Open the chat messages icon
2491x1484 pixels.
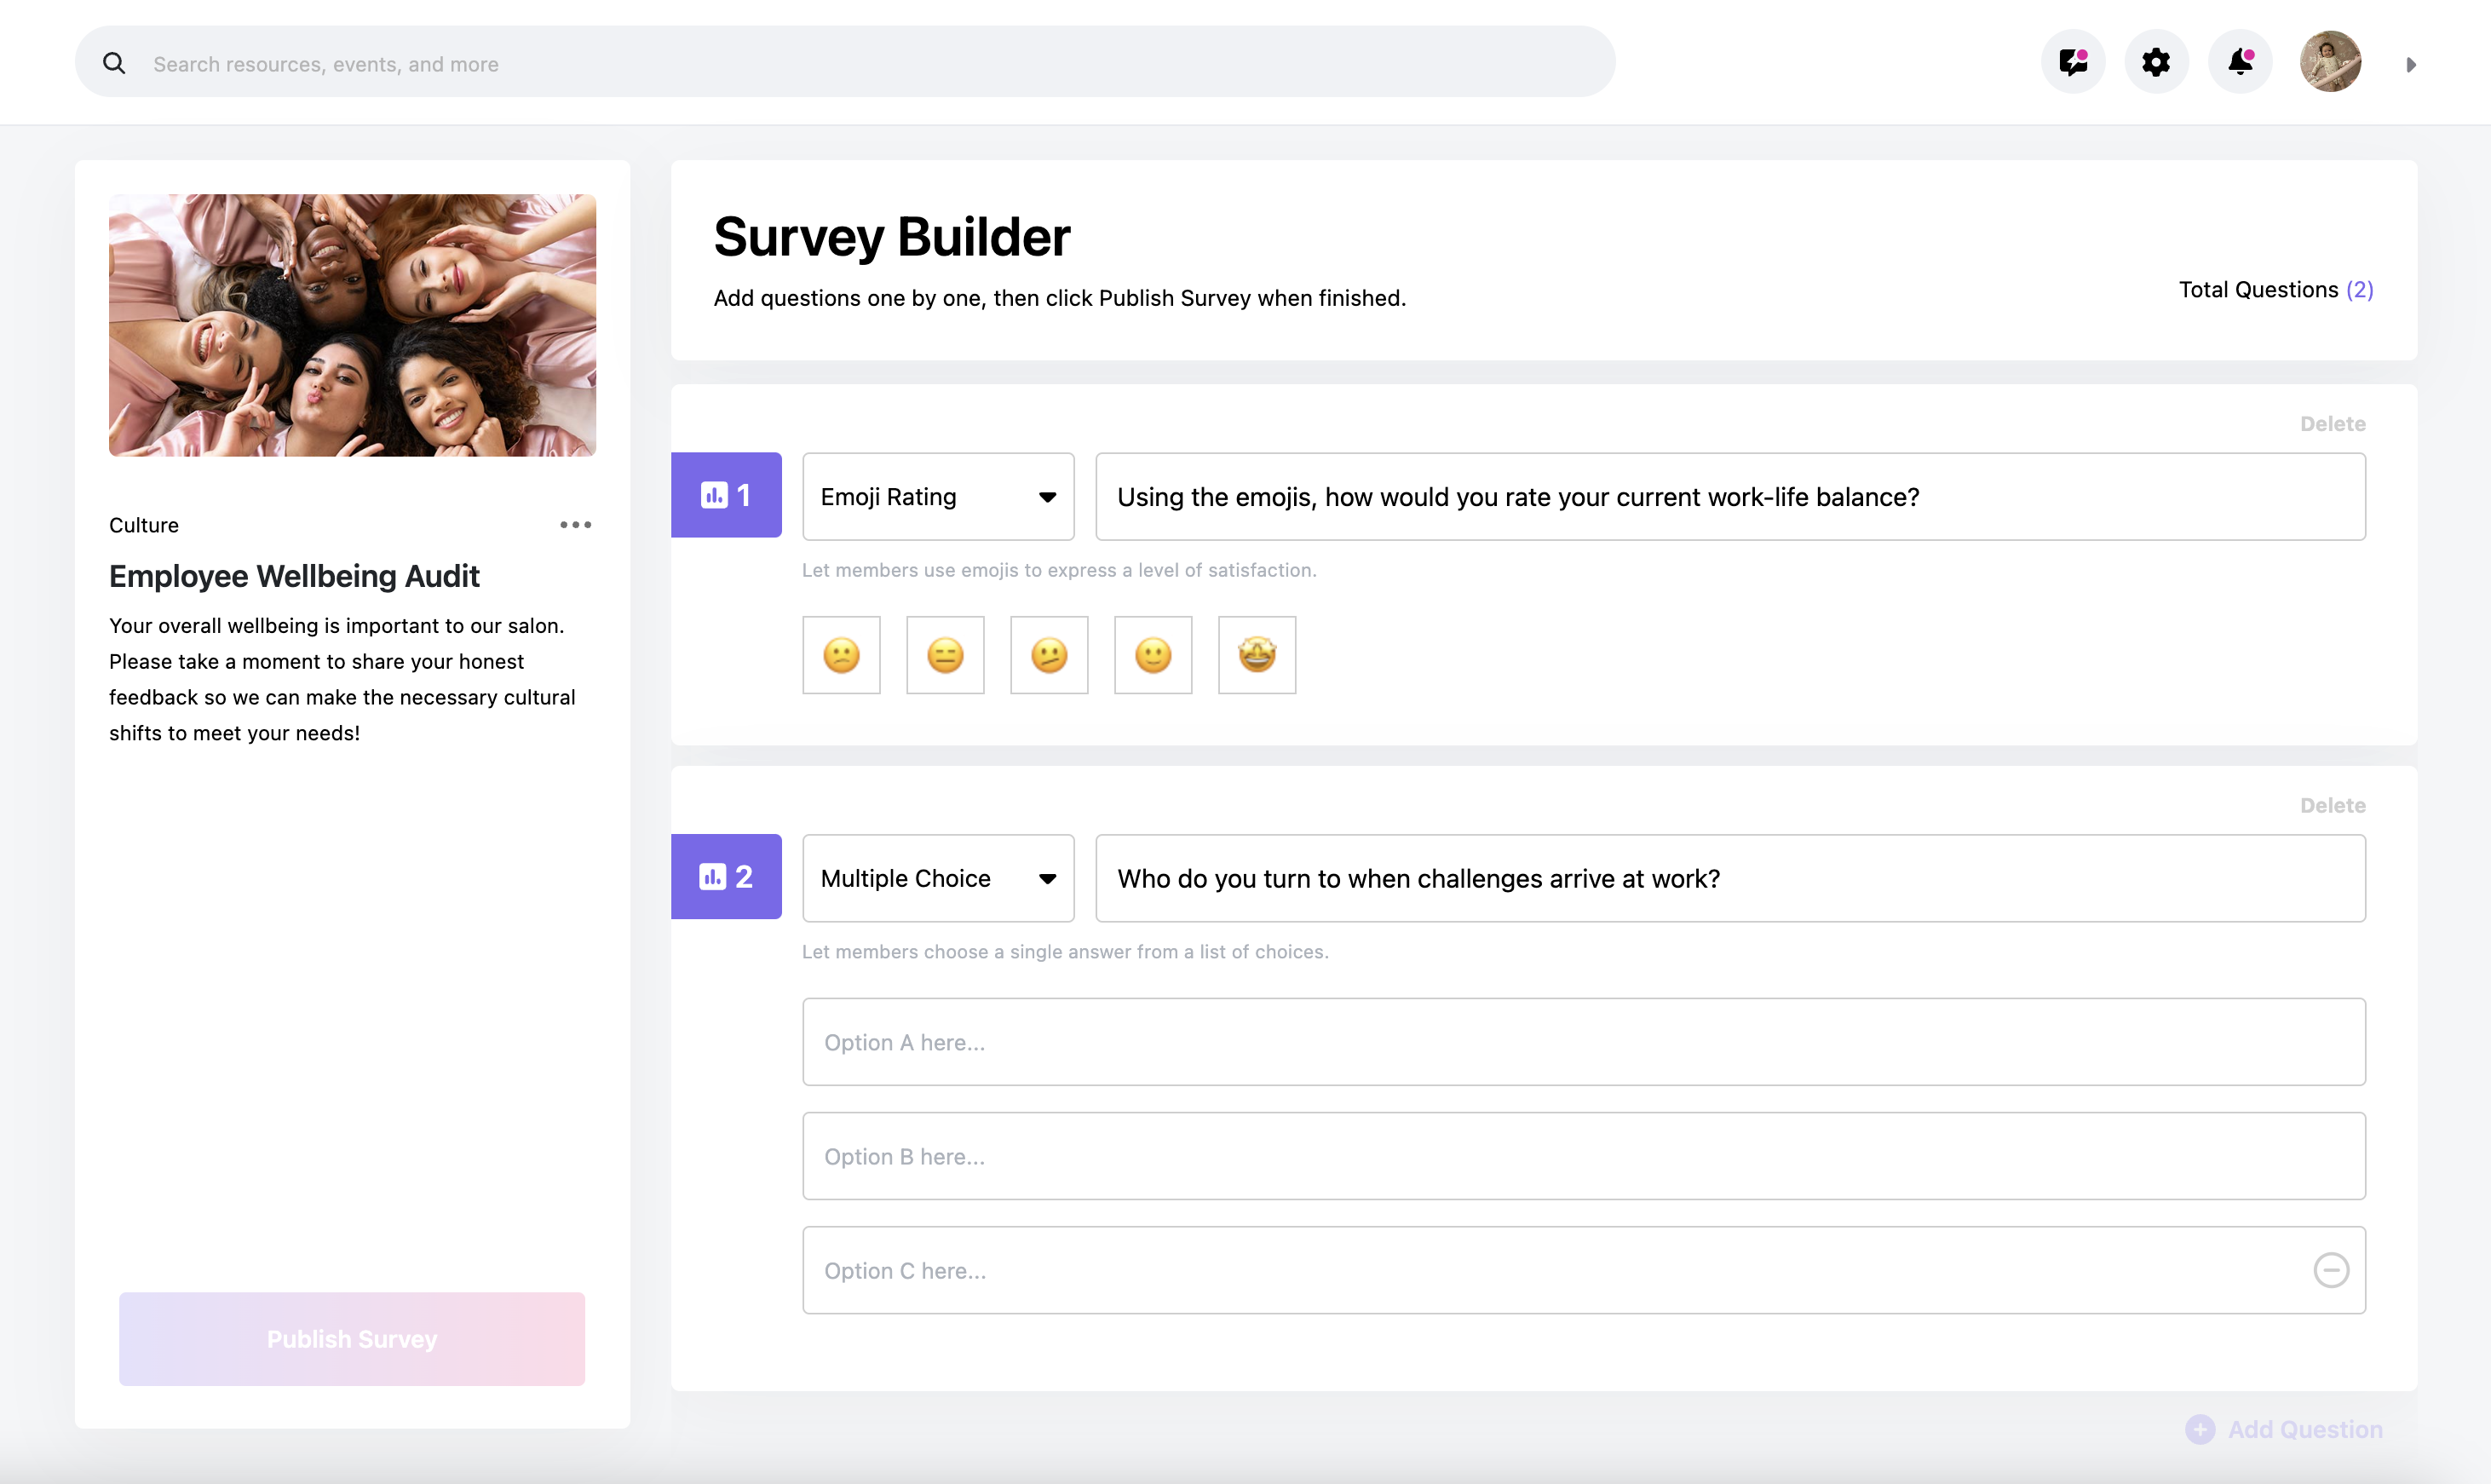[x=2073, y=62]
